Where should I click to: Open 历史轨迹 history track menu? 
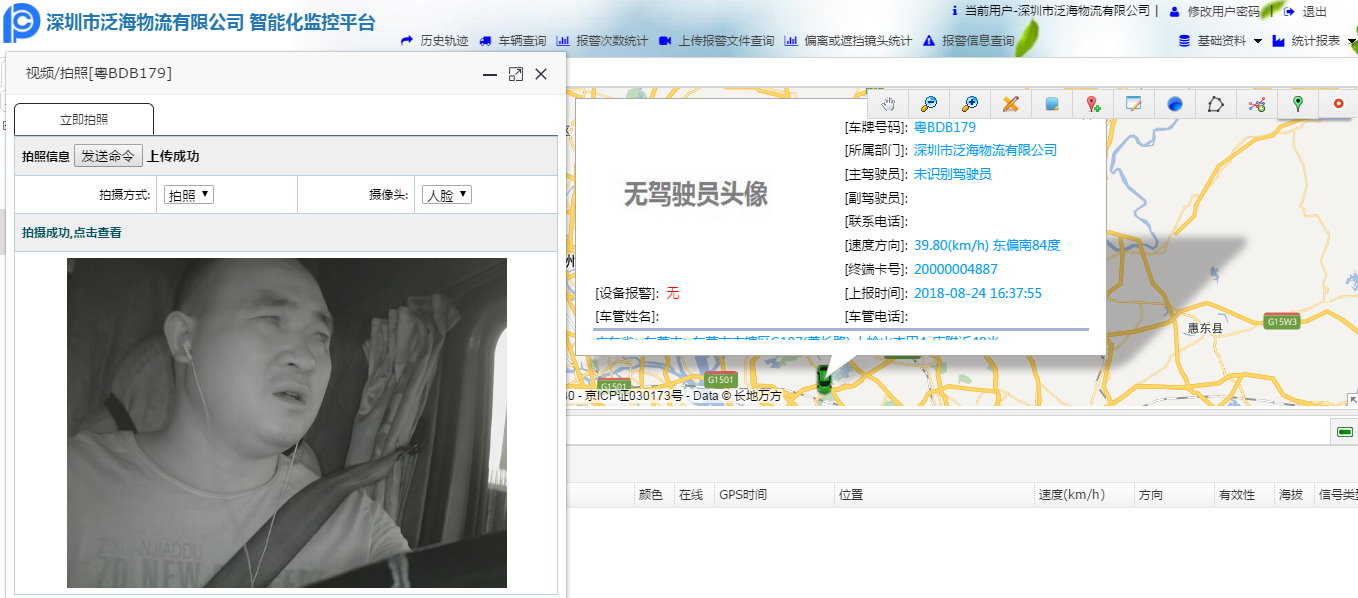(435, 41)
